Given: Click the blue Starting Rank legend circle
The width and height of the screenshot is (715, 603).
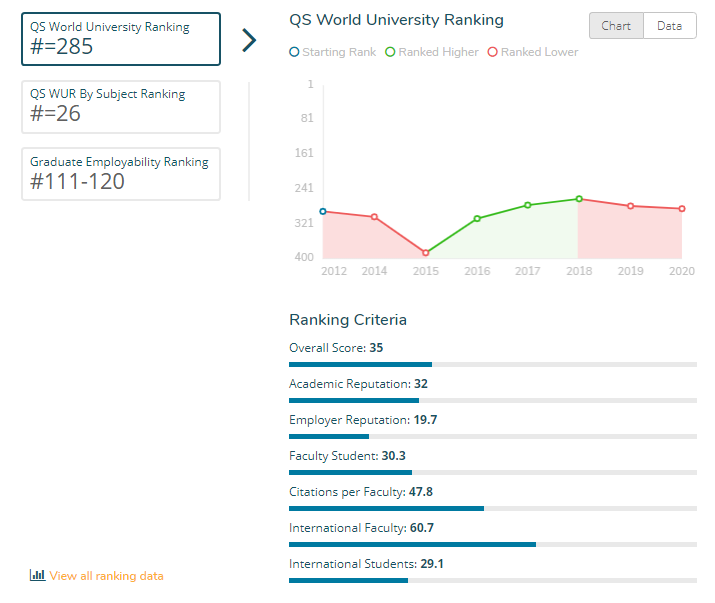Looking at the screenshot, I should (294, 52).
